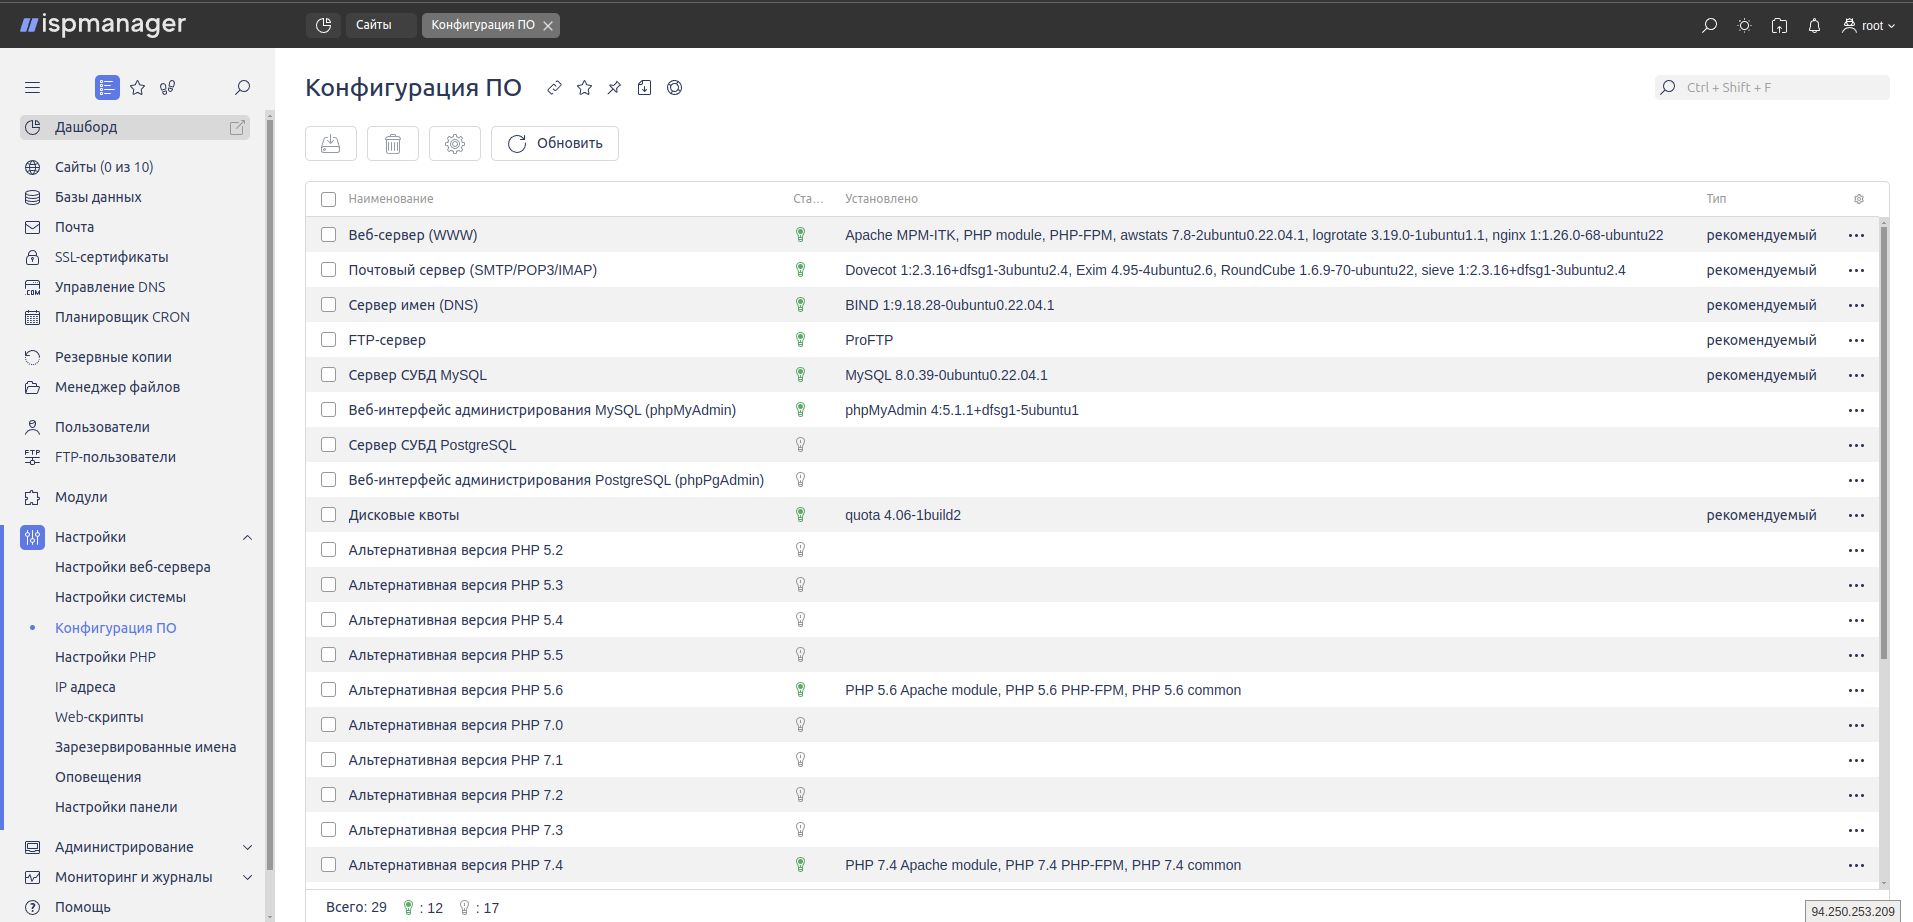
Task: Copy page link icon next to title
Action: (554, 88)
